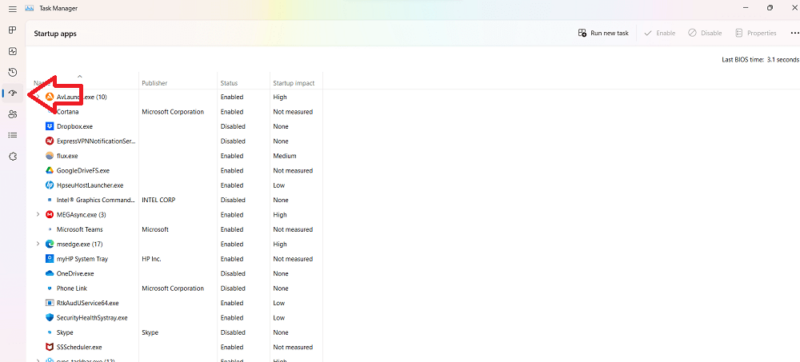The height and width of the screenshot is (362, 800).
Task: Open the Services page in sidebar
Action: click(x=13, y=157)
